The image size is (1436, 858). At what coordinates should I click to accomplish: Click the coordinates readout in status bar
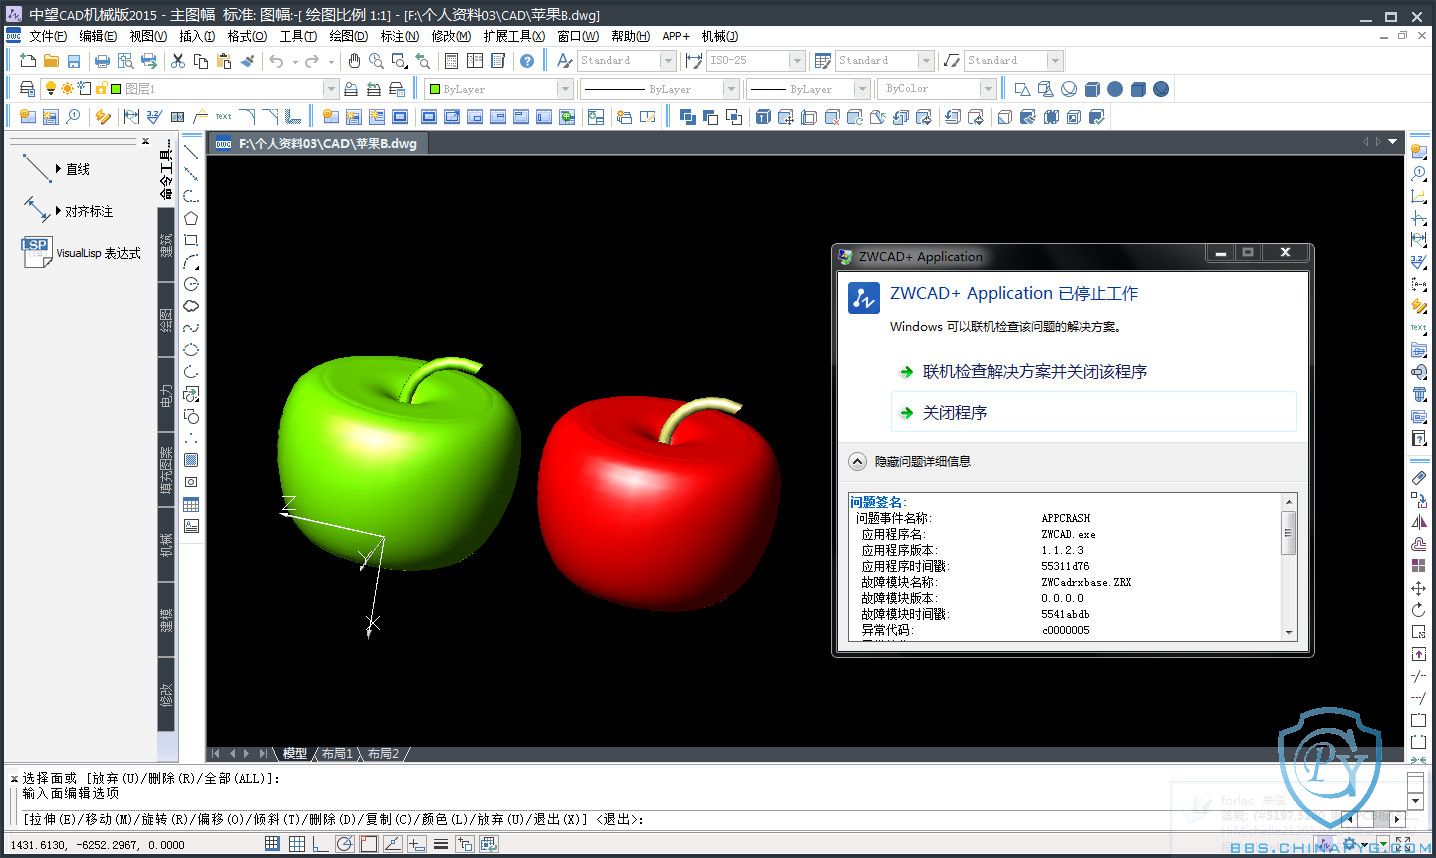pyautogui.click(x=97, y=845)
